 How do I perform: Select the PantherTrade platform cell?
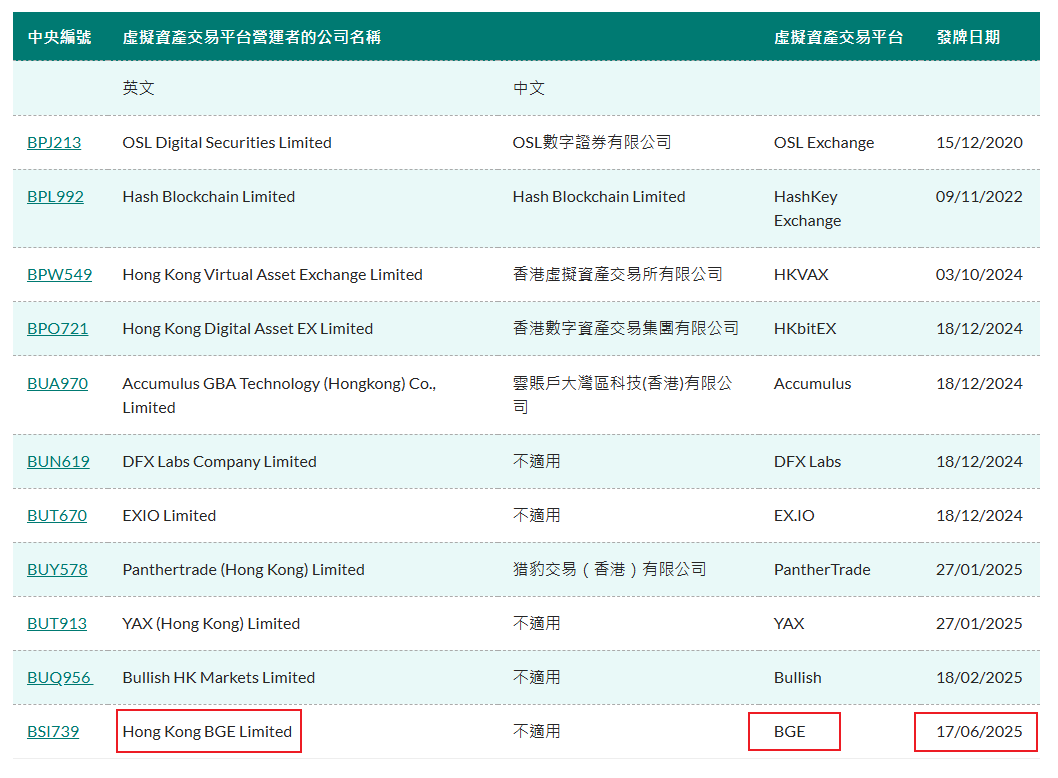click(x=822, y=569)
